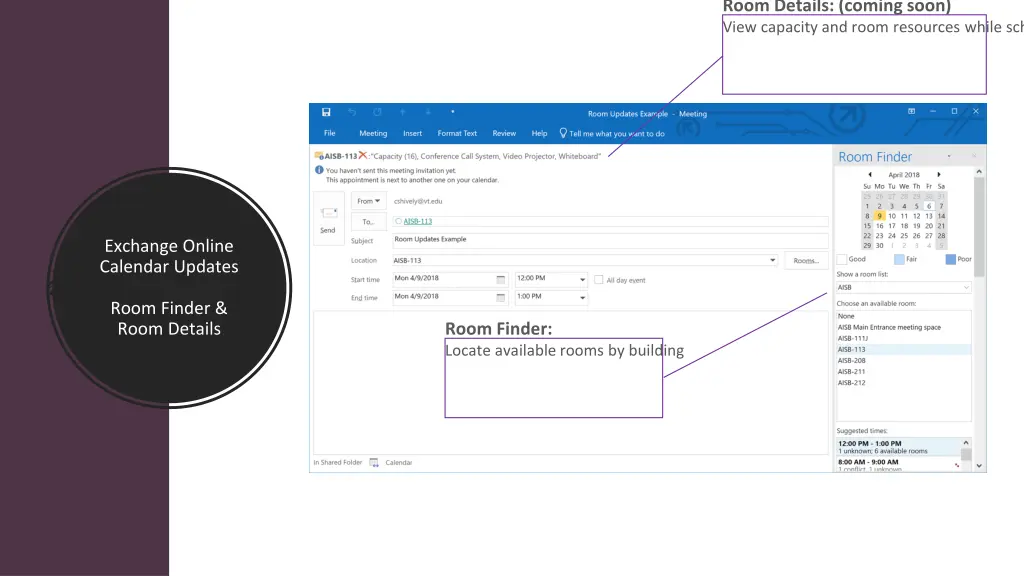This screenshot has width=1024, height=576.
Task: Click the Calendar folder icon in status bar
Action: point(374,462)
